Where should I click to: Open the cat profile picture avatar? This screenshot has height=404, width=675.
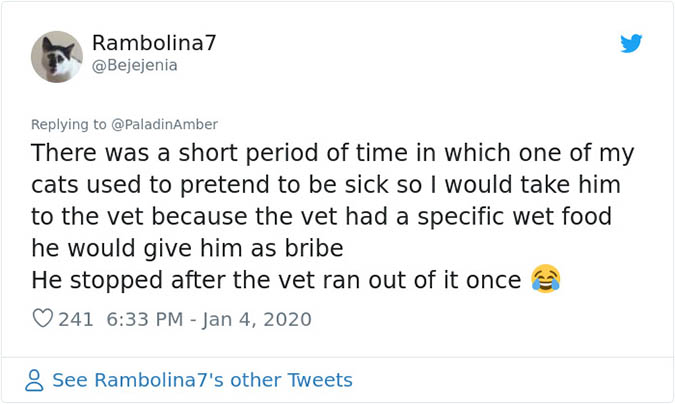(x=57, y=56)
